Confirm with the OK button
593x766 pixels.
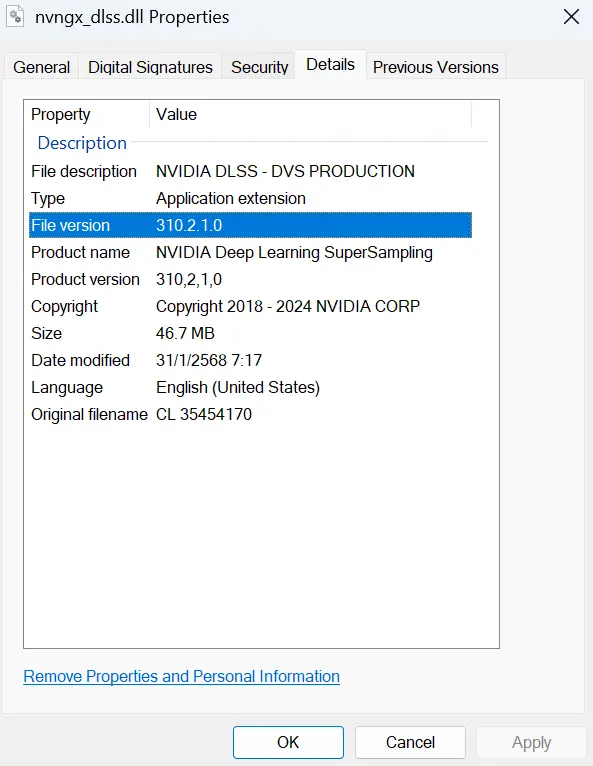288,742
